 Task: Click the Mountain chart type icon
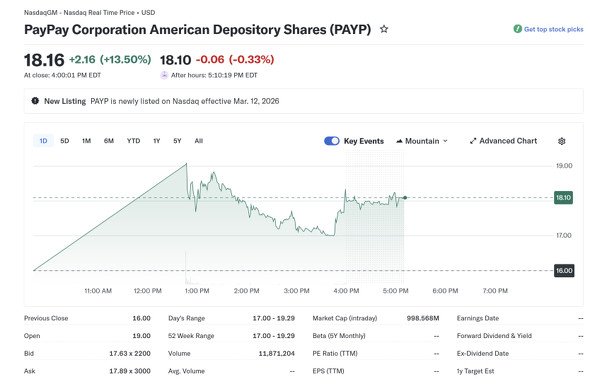point(399,141)
